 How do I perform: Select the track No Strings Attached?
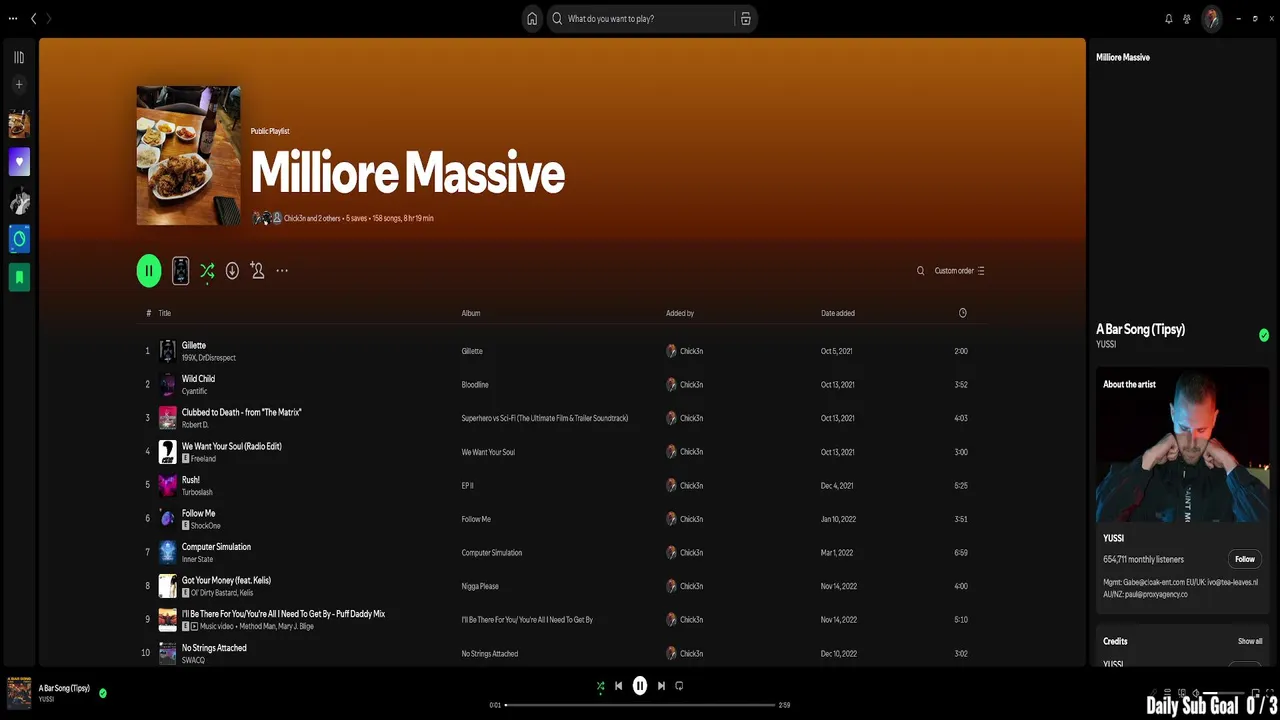pos(214,648)
